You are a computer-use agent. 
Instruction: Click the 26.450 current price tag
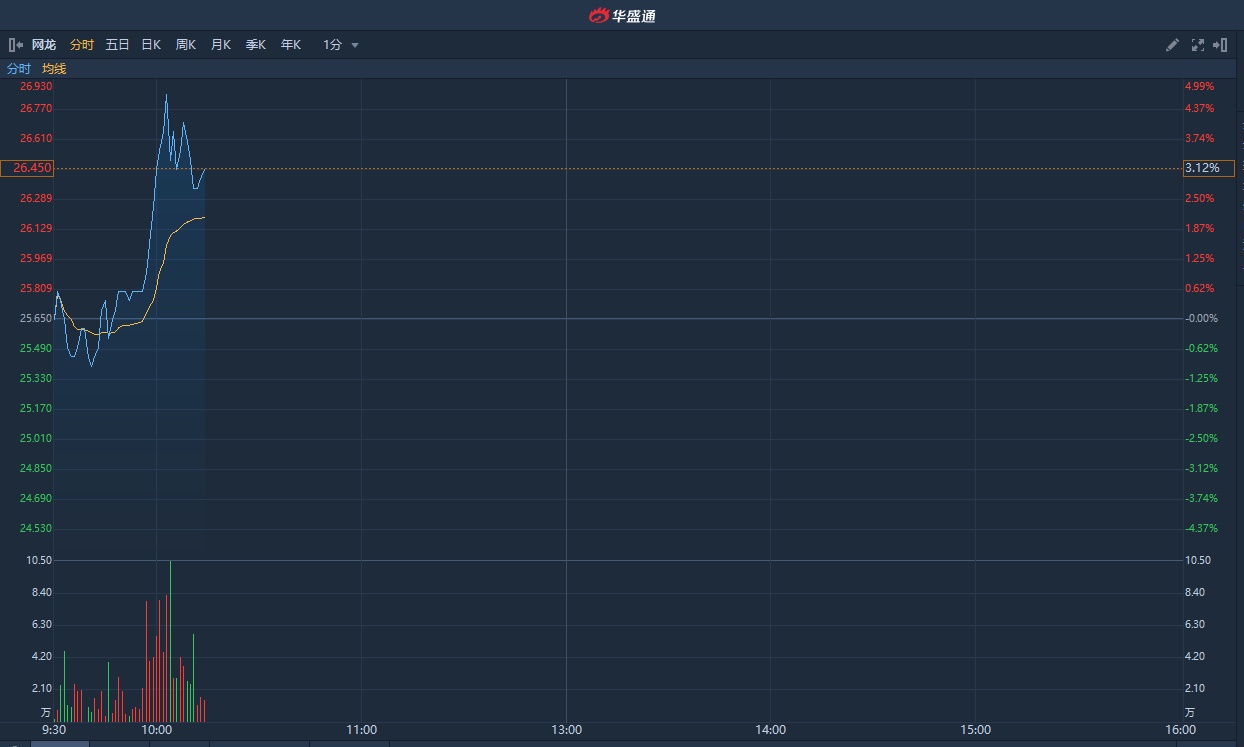pos(27,168)
